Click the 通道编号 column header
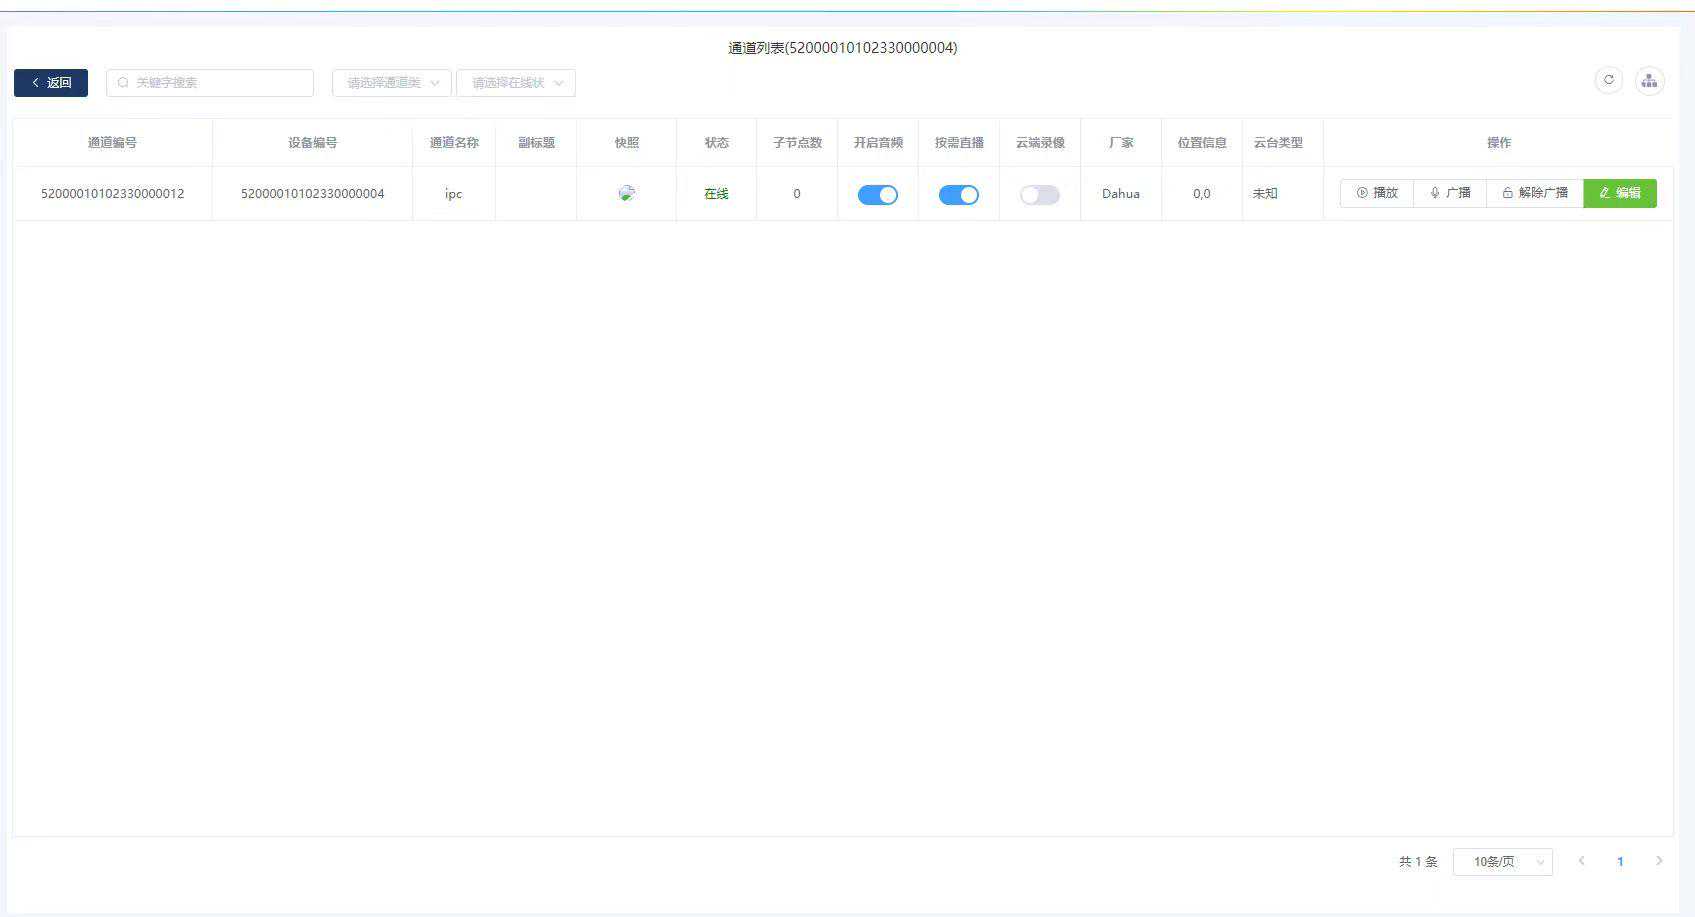This screenshot has height=917, width=1695. [x=112, y=143]
